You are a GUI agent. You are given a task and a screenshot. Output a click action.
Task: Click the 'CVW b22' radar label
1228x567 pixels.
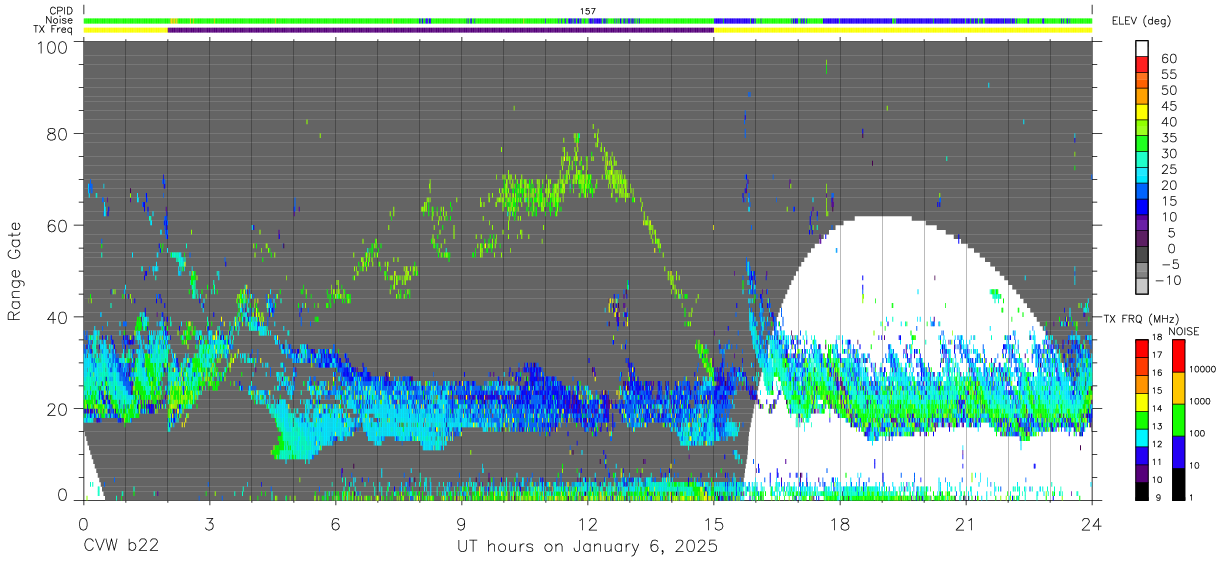point(120,547)
